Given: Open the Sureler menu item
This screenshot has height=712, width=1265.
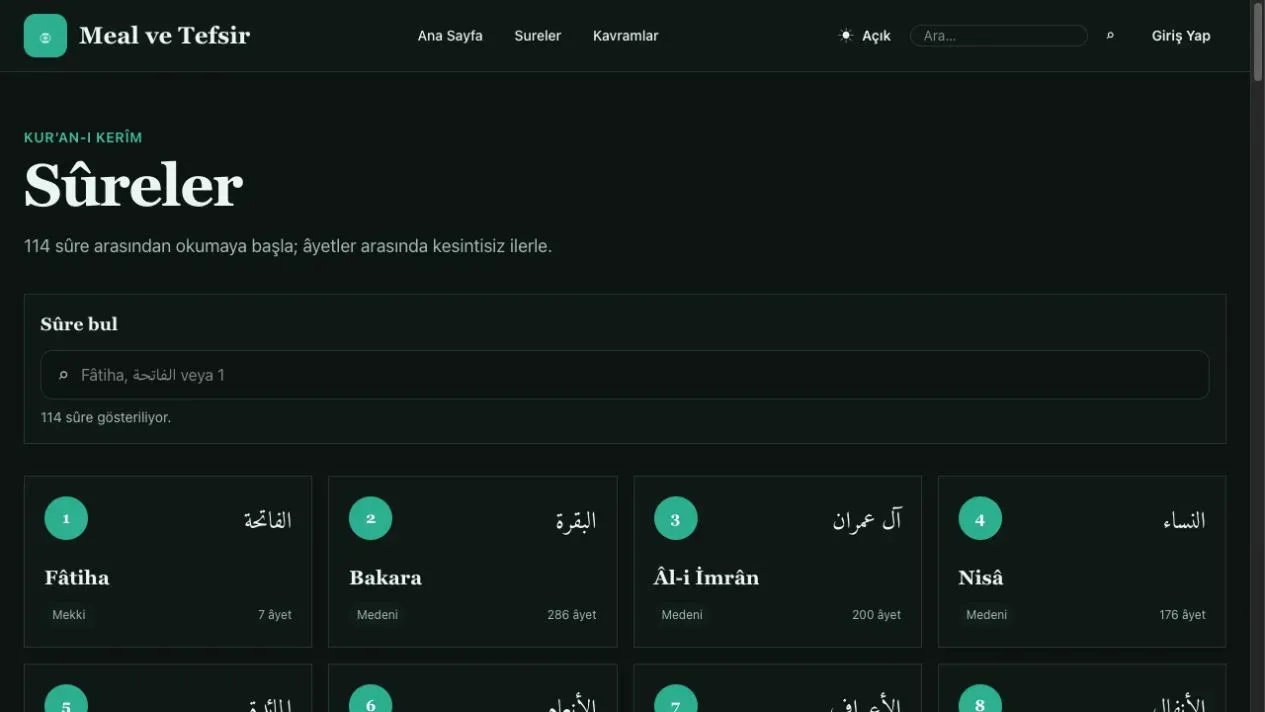Looking at the screenshot, I should (x=538, y=36).
